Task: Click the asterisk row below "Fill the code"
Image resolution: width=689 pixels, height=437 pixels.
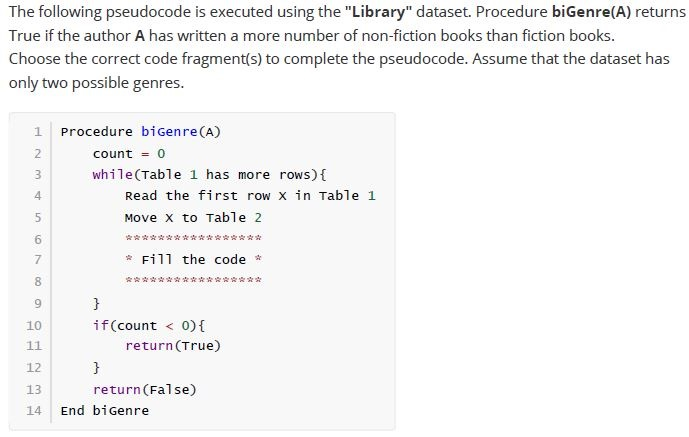Action: coord(193,280)
